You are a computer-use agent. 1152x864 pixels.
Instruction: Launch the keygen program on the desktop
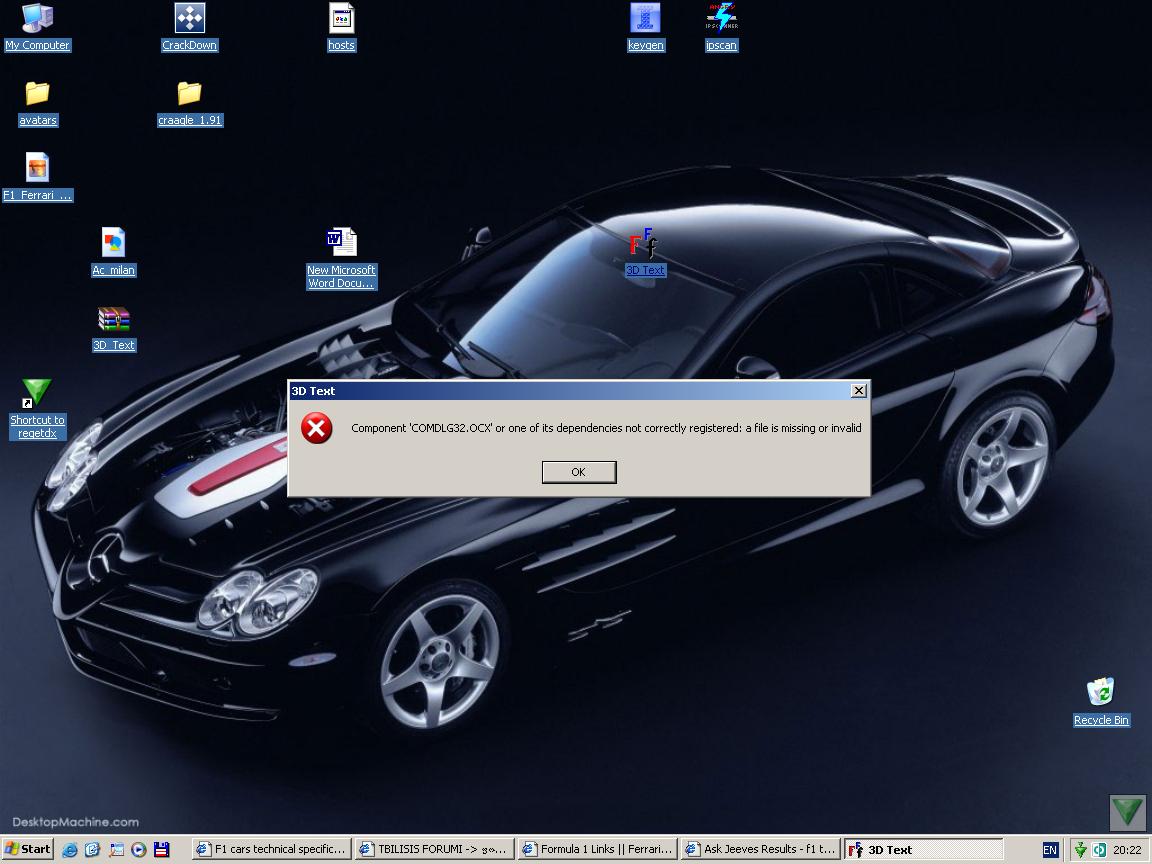[x=645, y=18]
